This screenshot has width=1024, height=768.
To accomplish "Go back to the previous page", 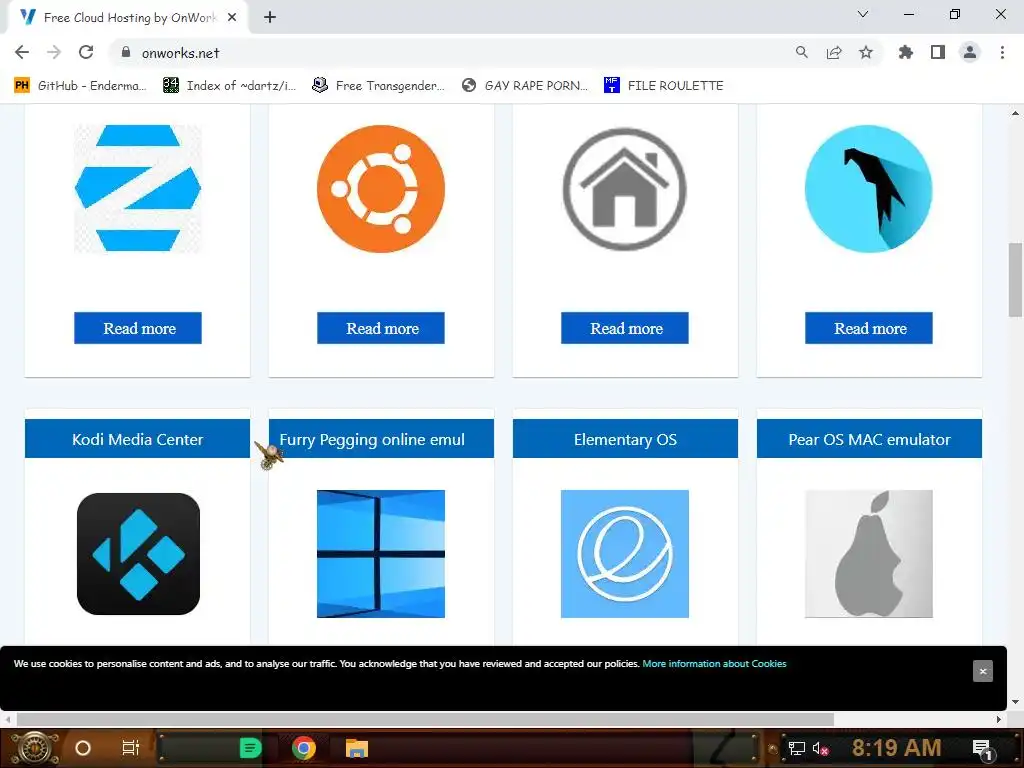I will 22,52.
